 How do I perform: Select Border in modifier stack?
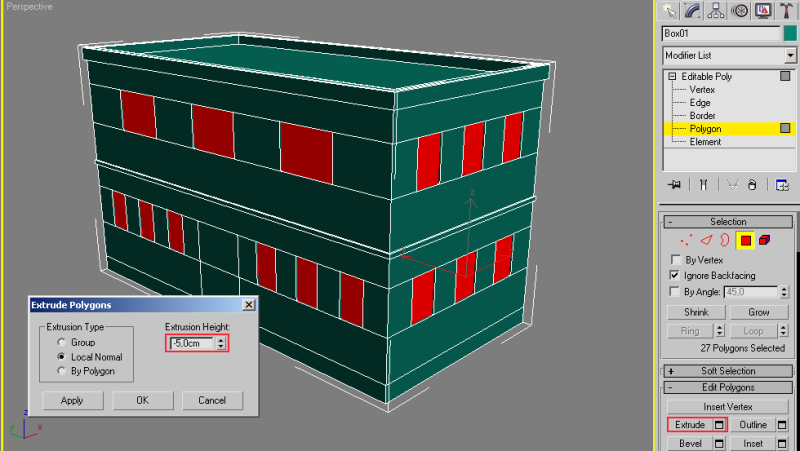click(703, 116)
